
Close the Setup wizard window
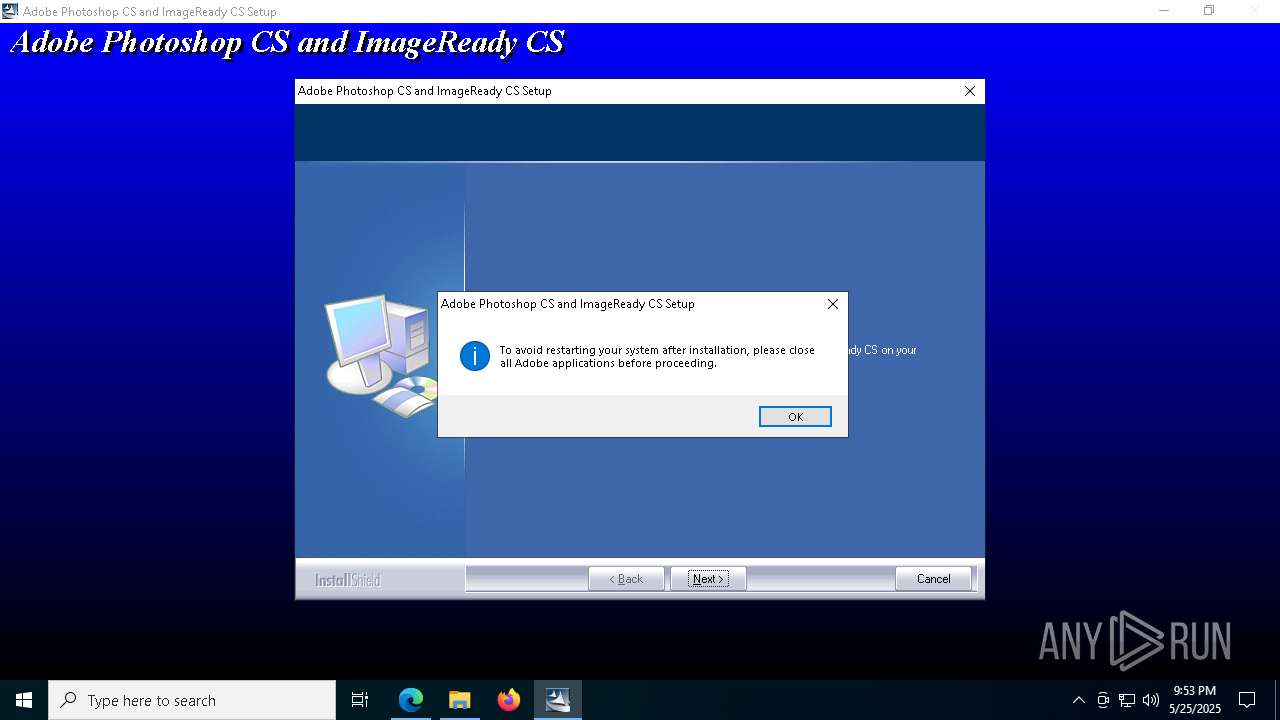(x=969, y=91)
